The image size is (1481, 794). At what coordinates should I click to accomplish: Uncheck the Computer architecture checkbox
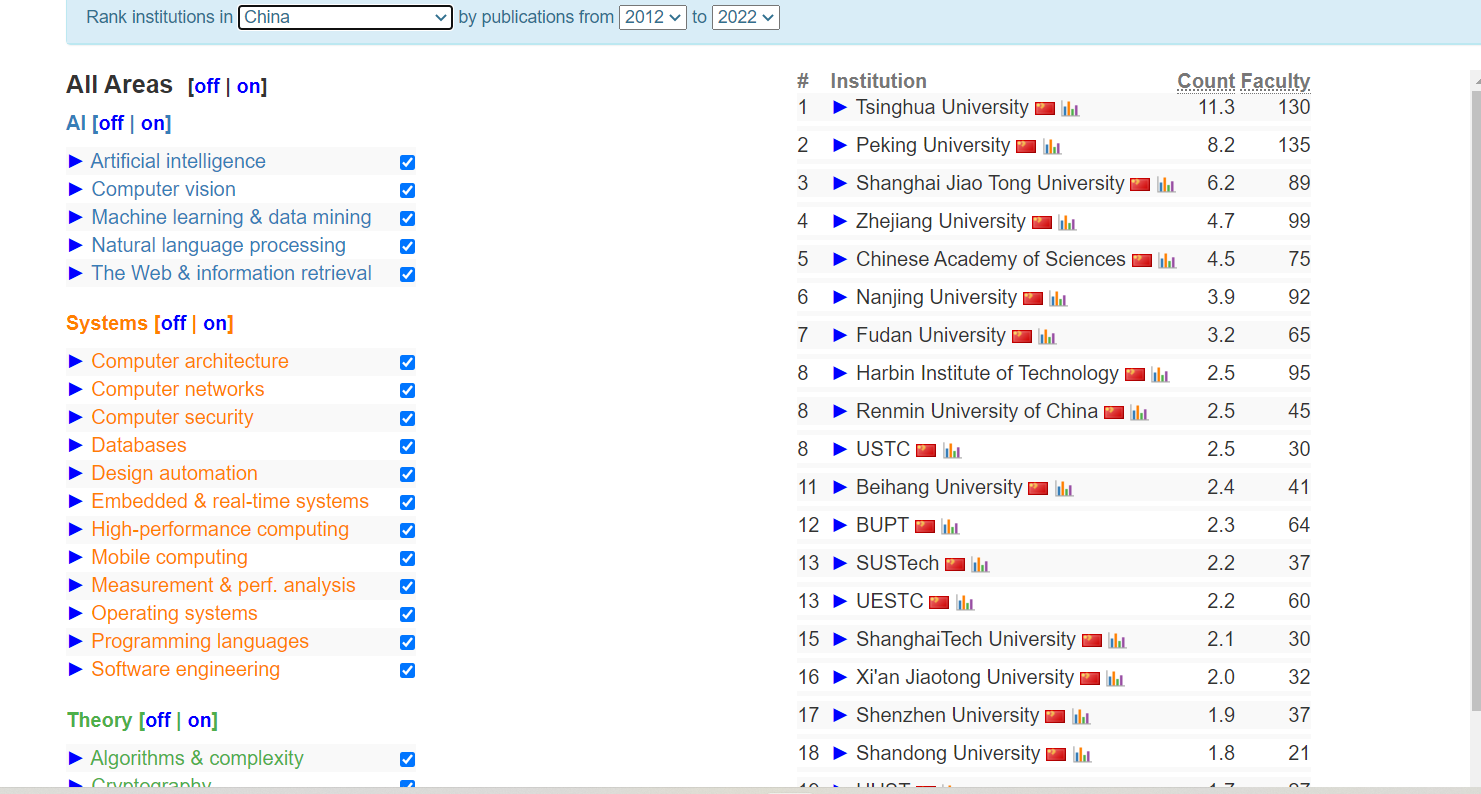407,362
